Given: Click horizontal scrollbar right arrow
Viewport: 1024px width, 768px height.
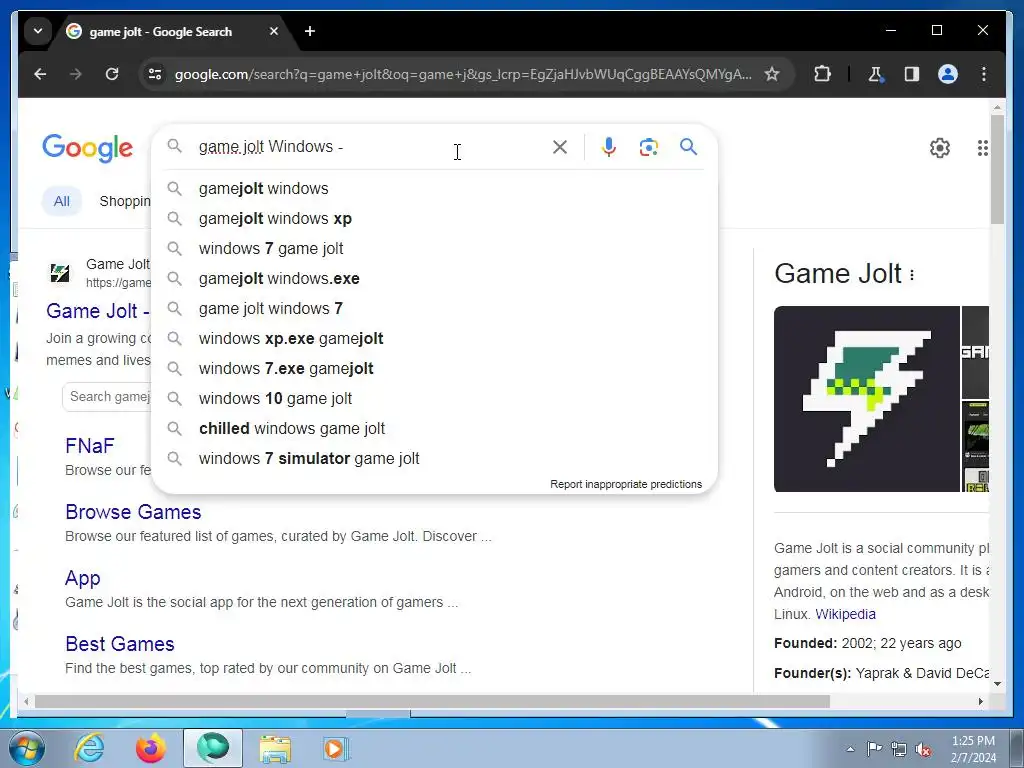Looking at the screenshot, I should tap(980, 701).
